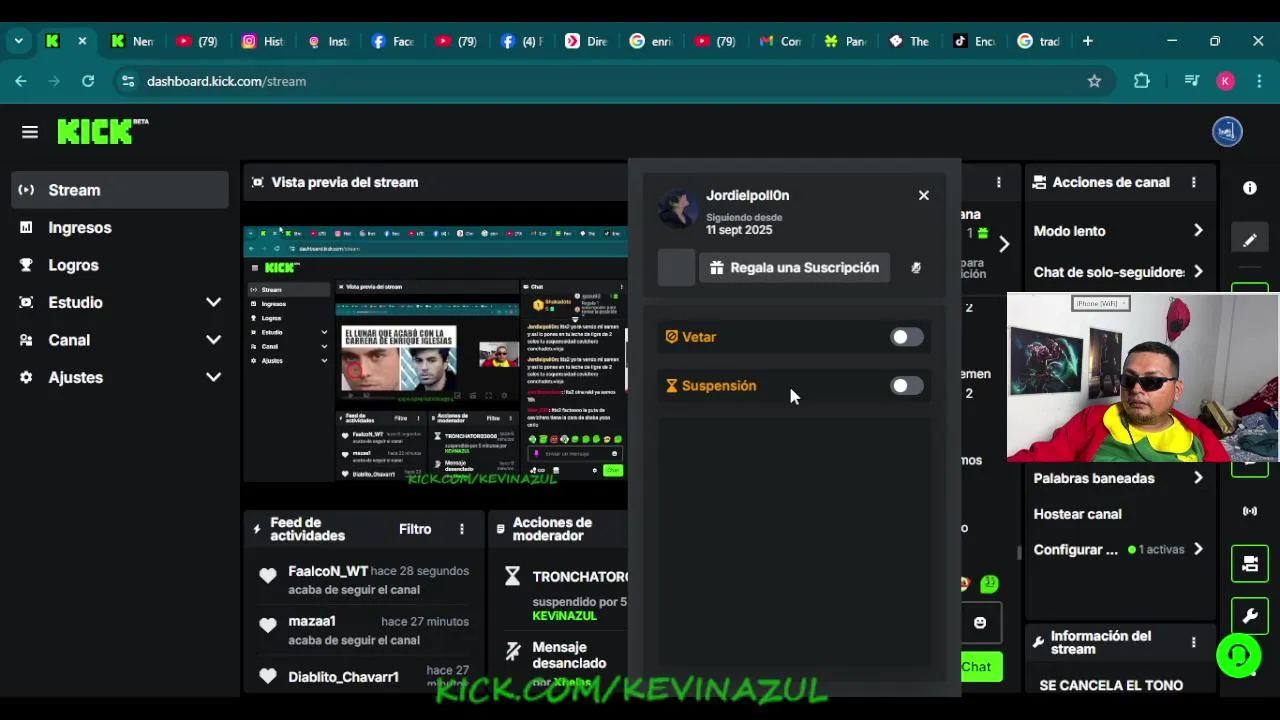Open the browser extensions puzzle icon

[x=1142, y=81]
